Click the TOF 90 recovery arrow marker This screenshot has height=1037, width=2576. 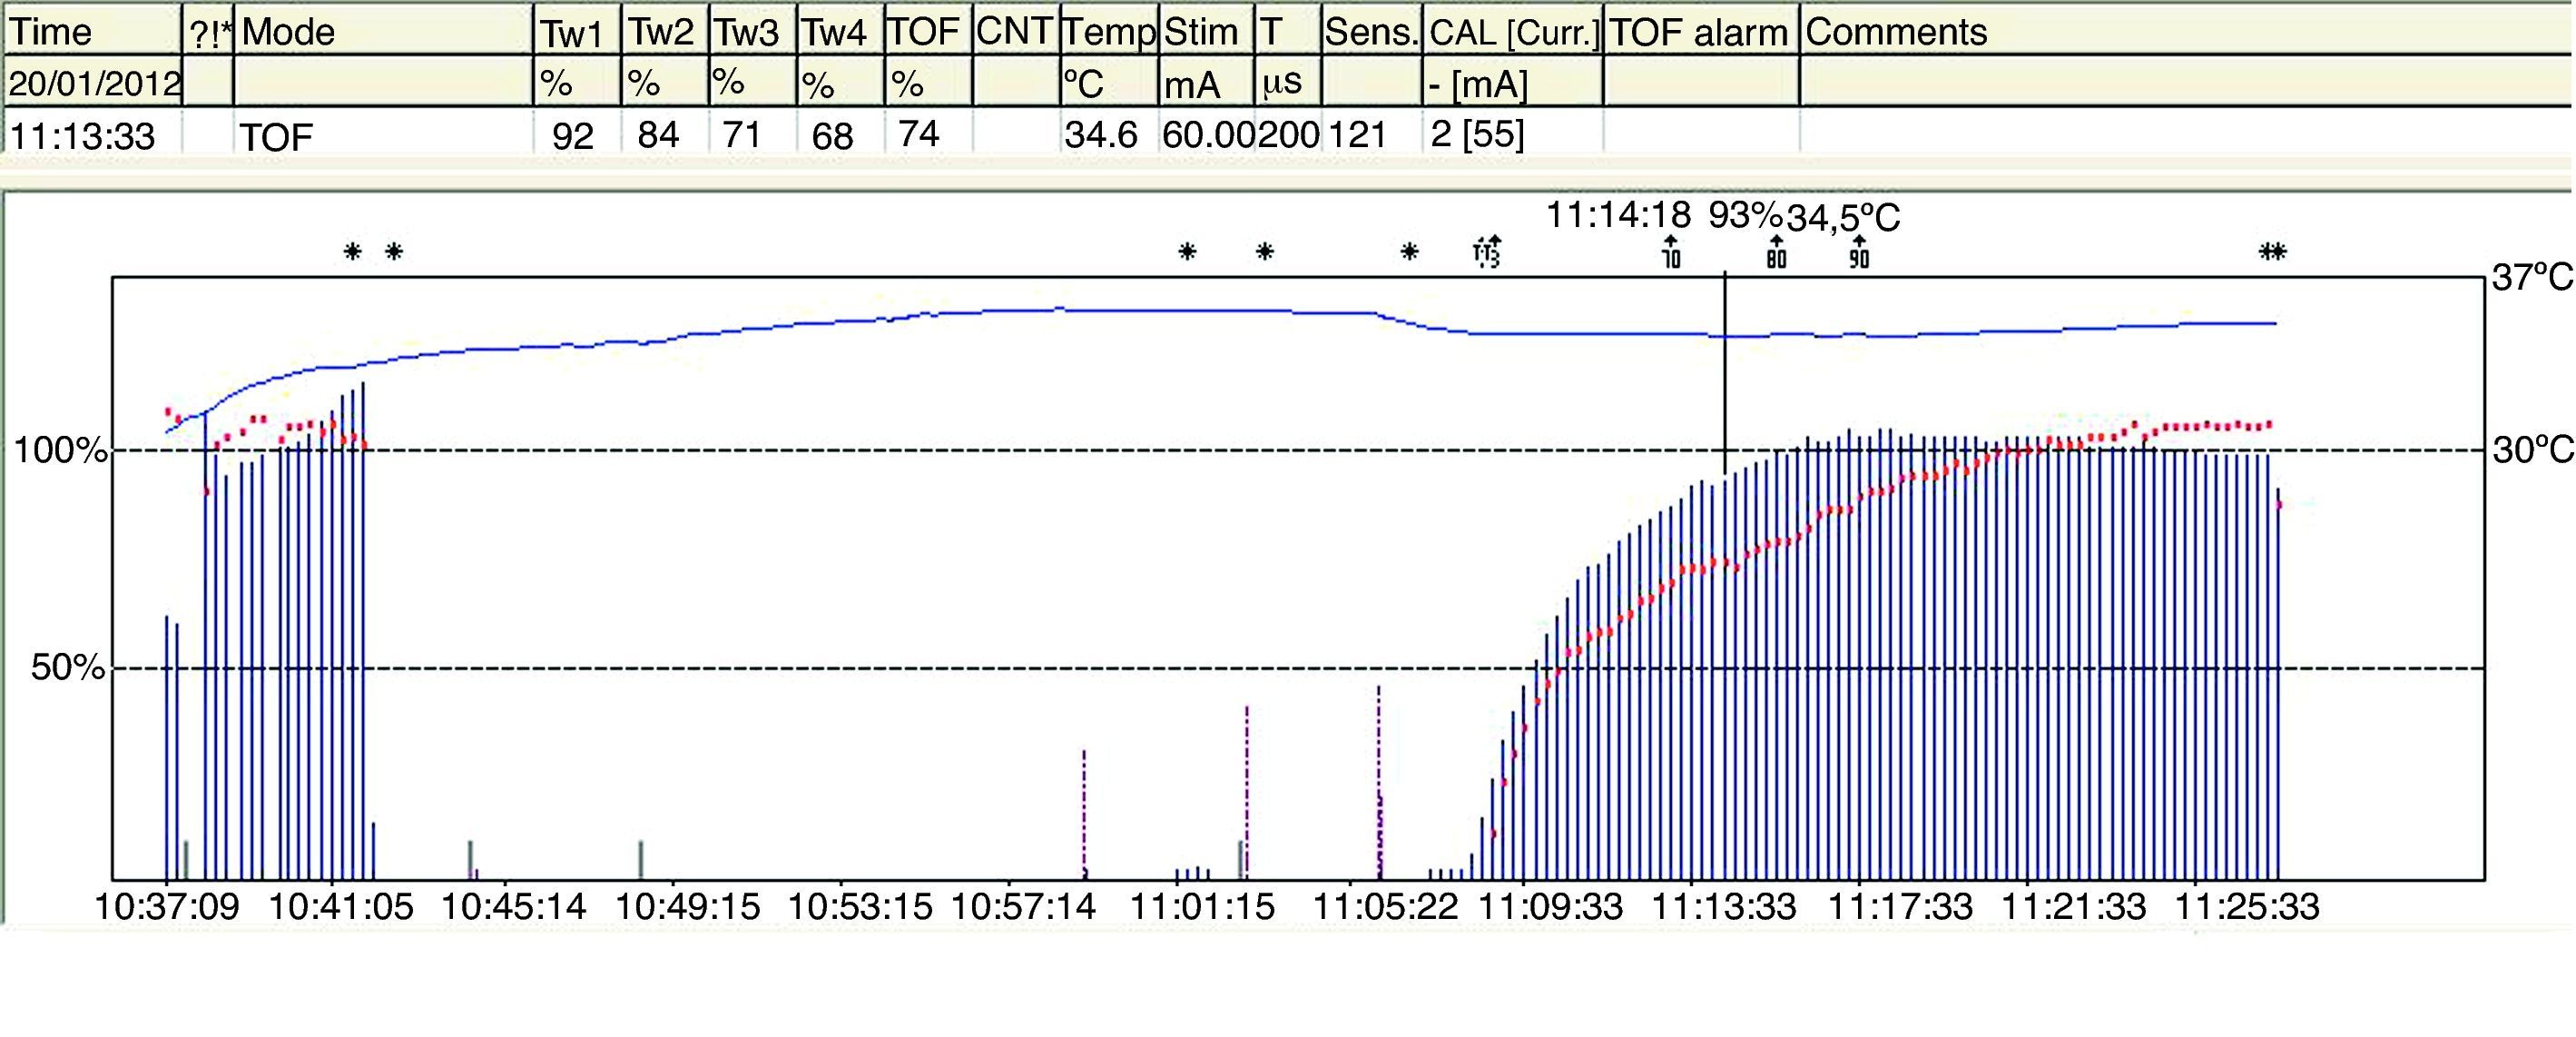pos(1859,252)
